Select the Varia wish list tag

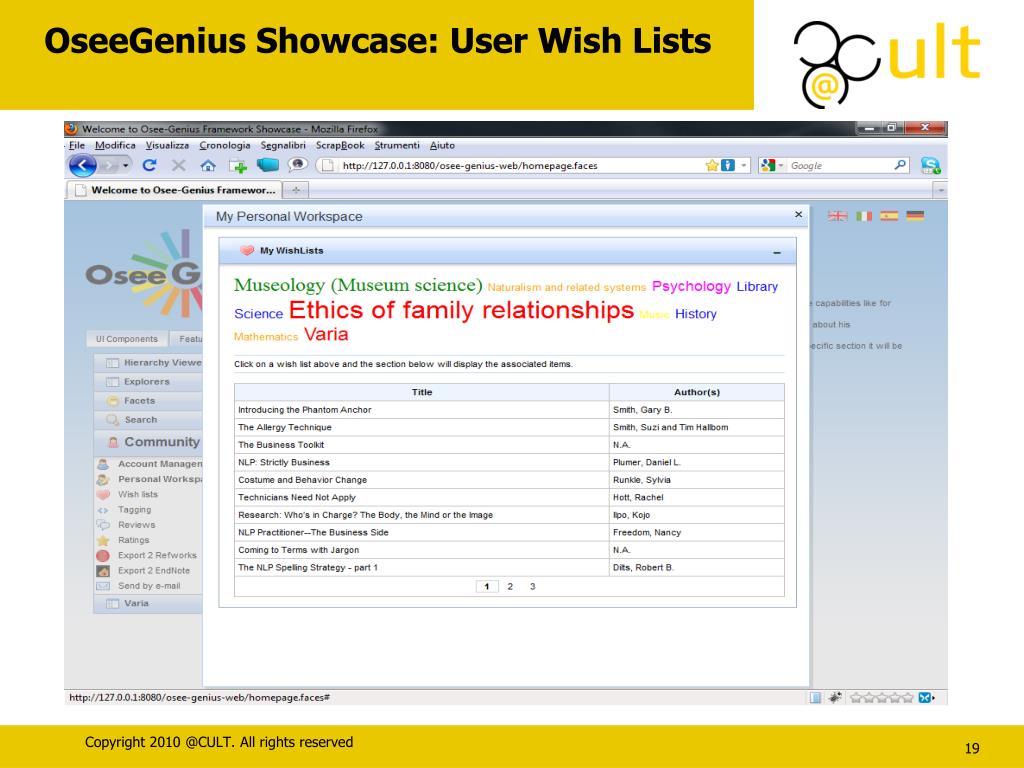point(326,334)
